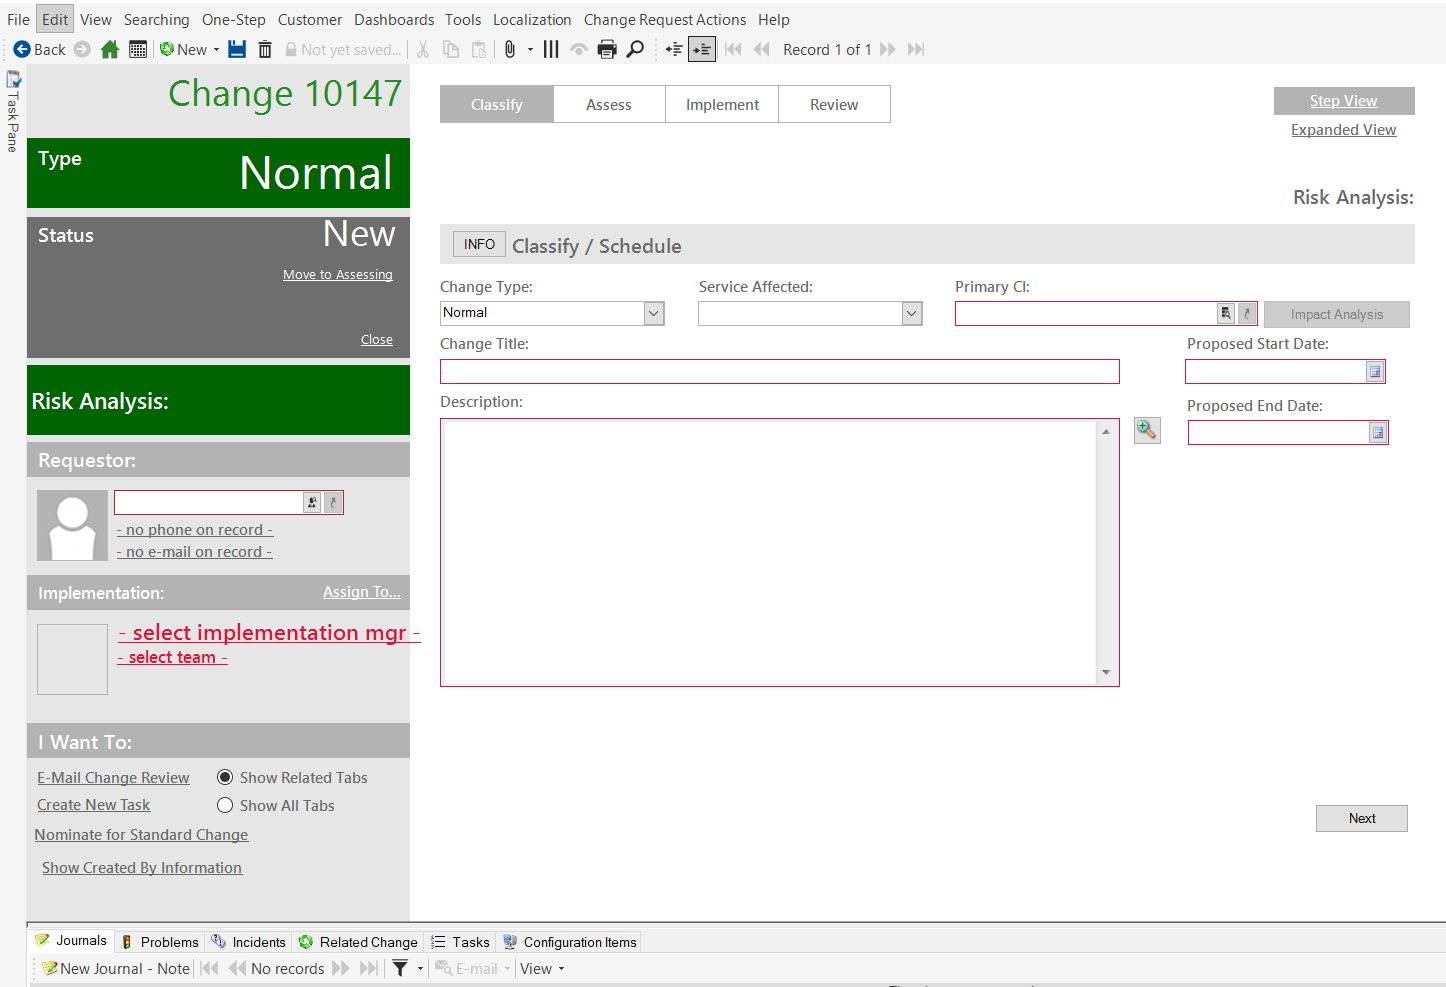The width and height of the screenshot is (1446, 987).
Task: Open search with the magnifying glass icon
Action: (635, 49)
